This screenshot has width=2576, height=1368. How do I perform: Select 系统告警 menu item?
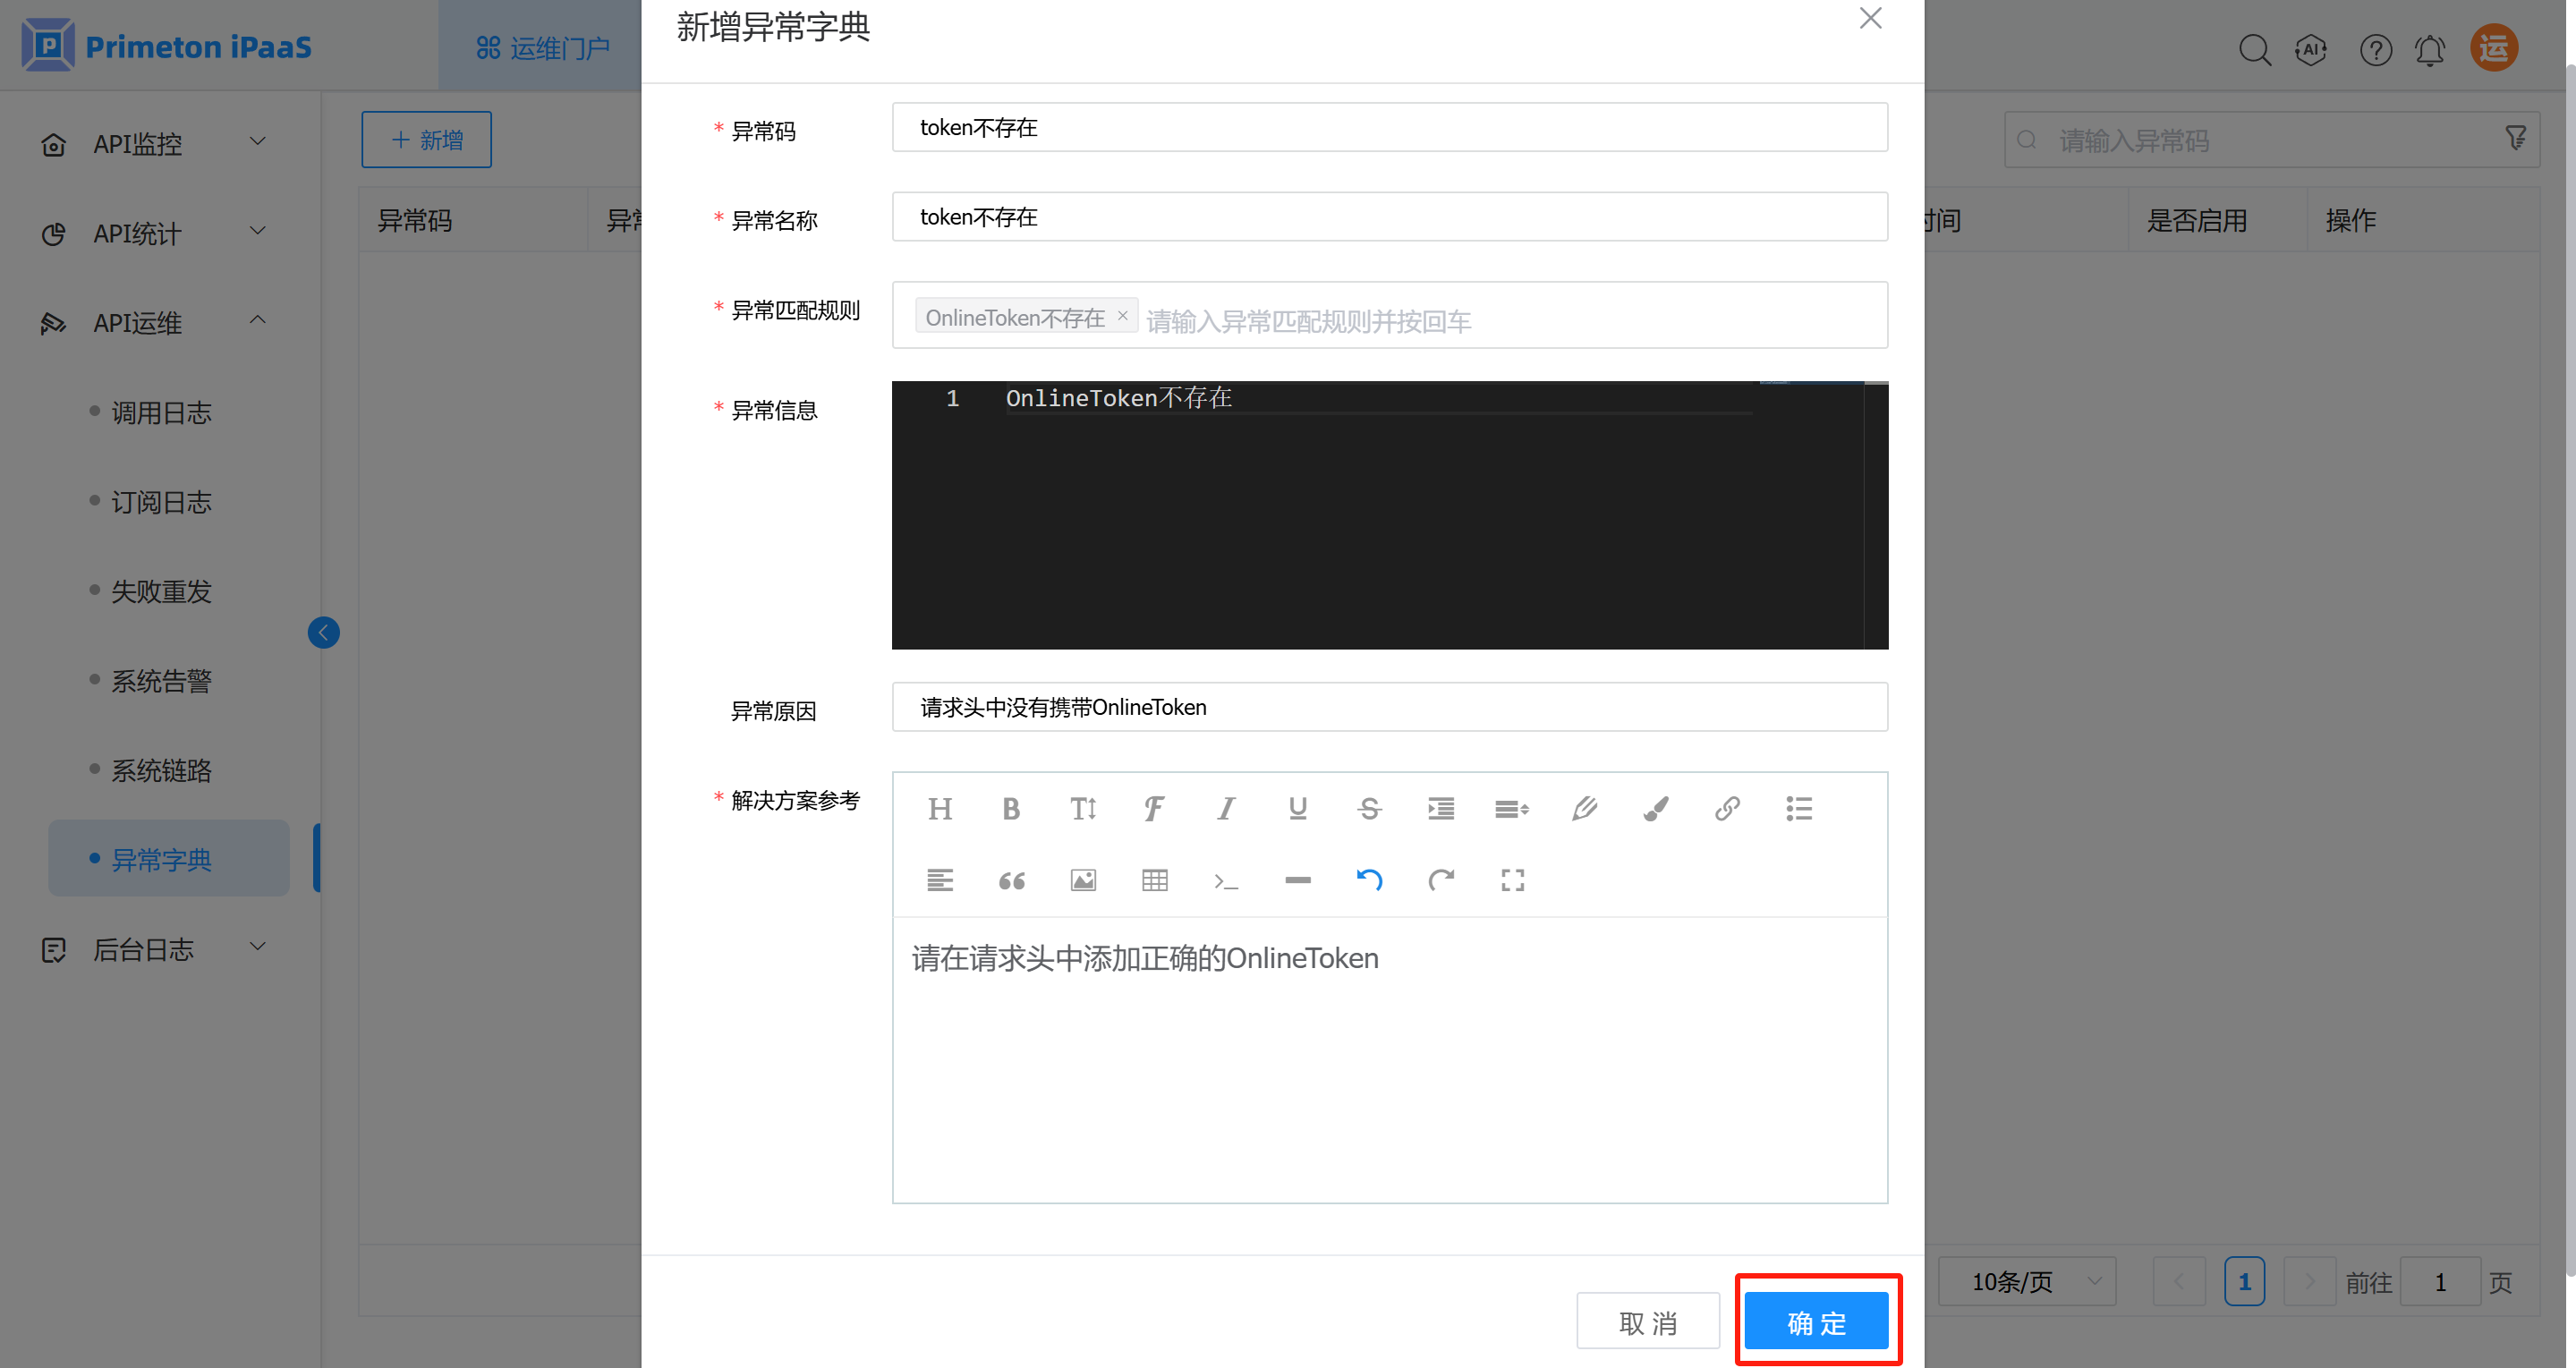point(161,681)
